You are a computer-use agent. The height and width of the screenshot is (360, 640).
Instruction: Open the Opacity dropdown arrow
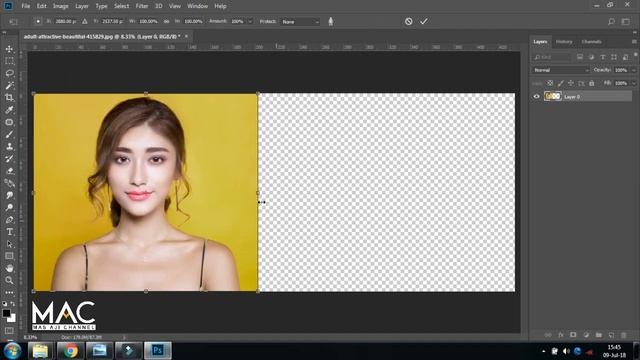[x=633, y=70]
